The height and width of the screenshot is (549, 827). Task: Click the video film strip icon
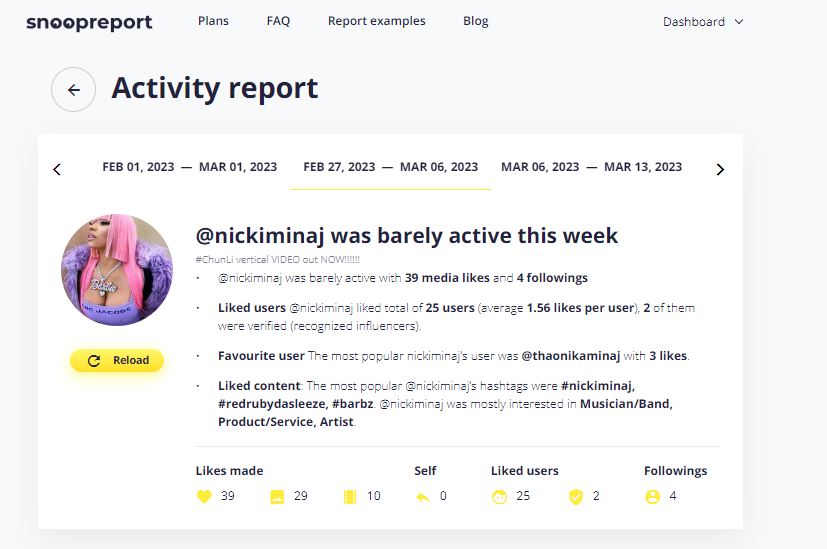tap(350, 497)
